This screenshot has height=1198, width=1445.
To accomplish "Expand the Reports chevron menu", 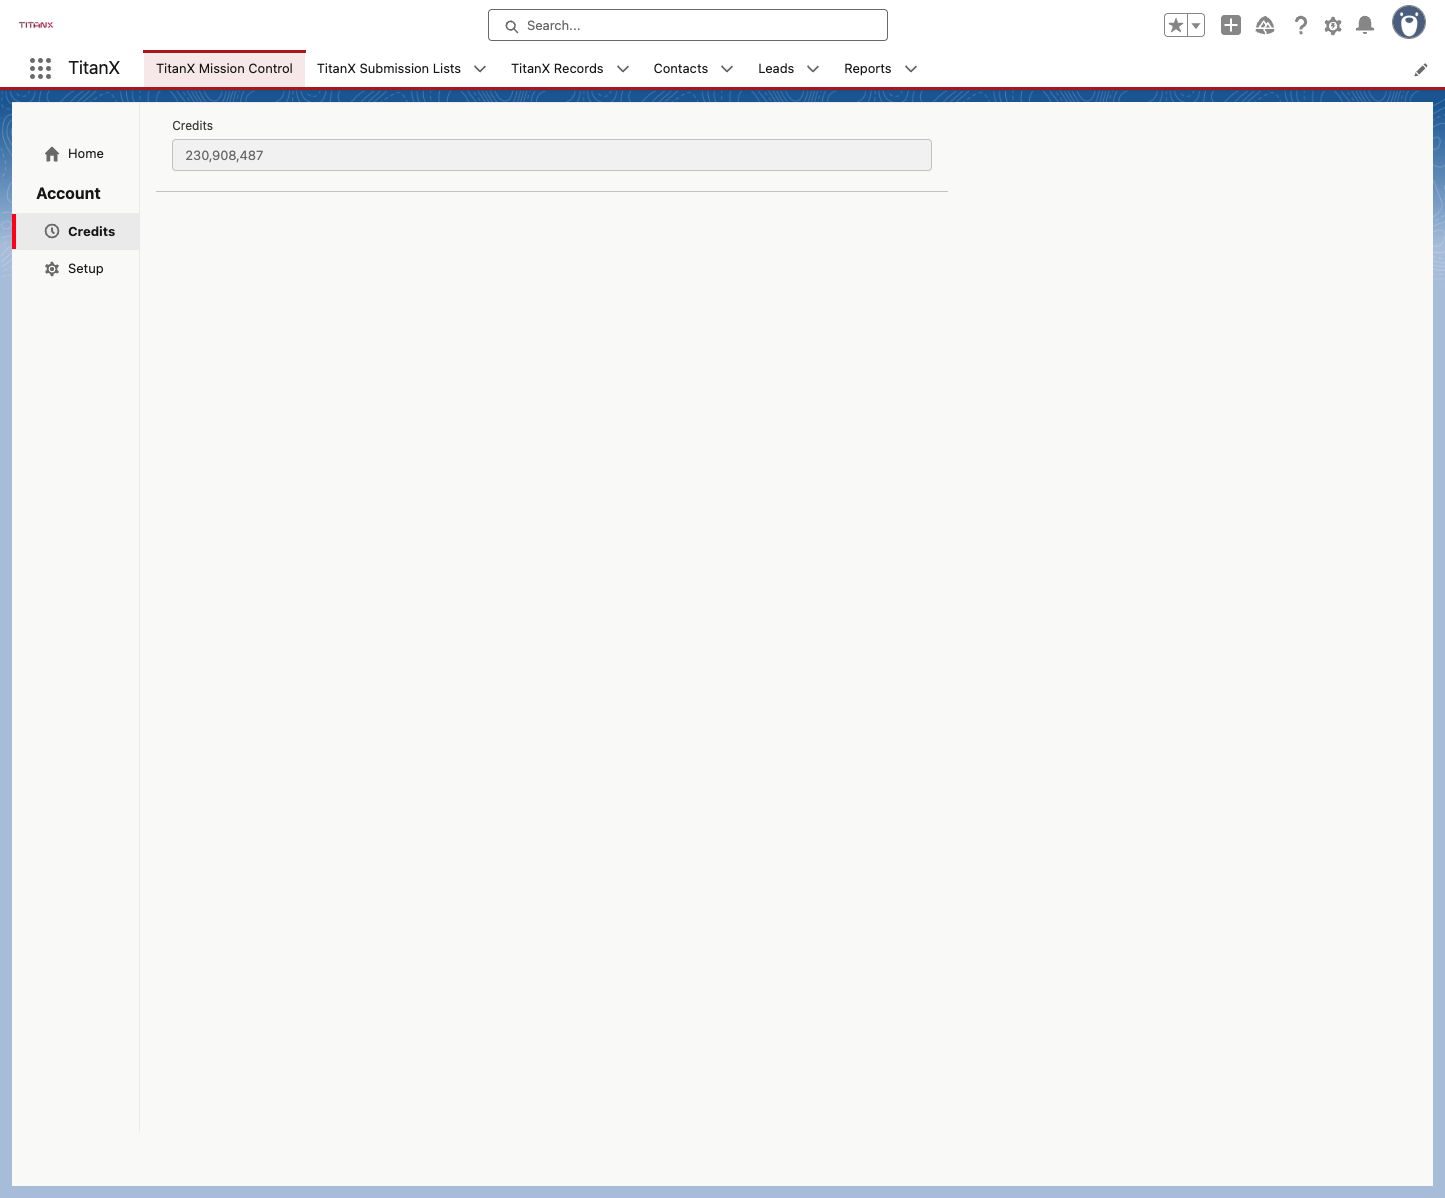I will point(911,69).
